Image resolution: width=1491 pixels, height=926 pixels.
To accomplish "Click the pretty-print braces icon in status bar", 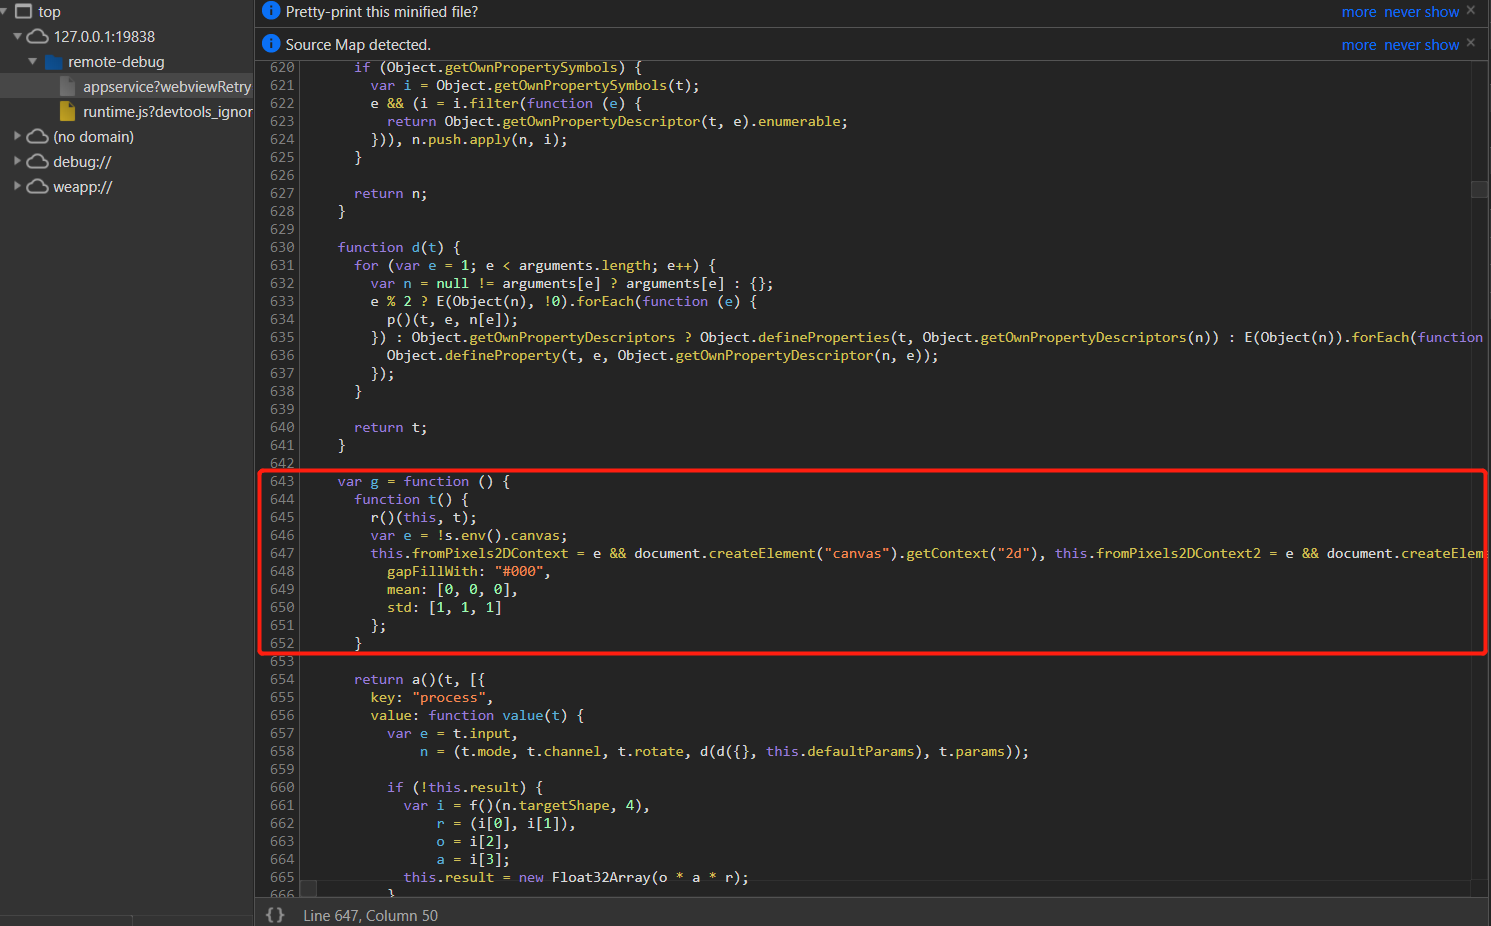I will (x=274, y=914).
